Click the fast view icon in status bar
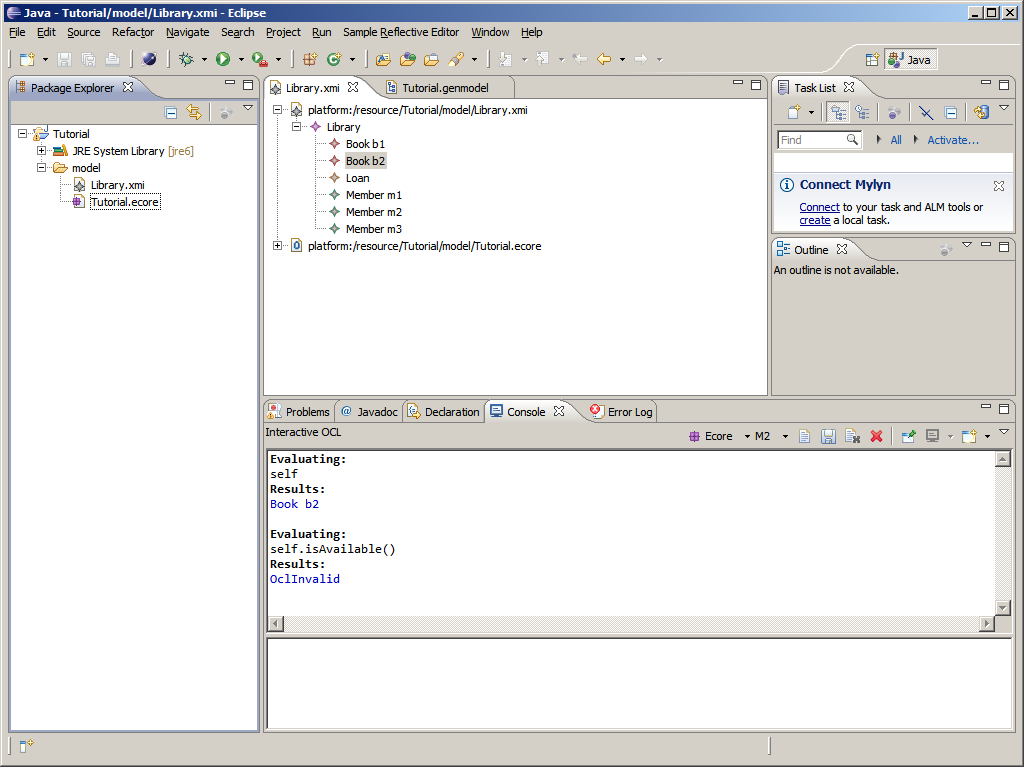Image resolution: width=1024 pixels, height=767 pixels. coord(26,745)
